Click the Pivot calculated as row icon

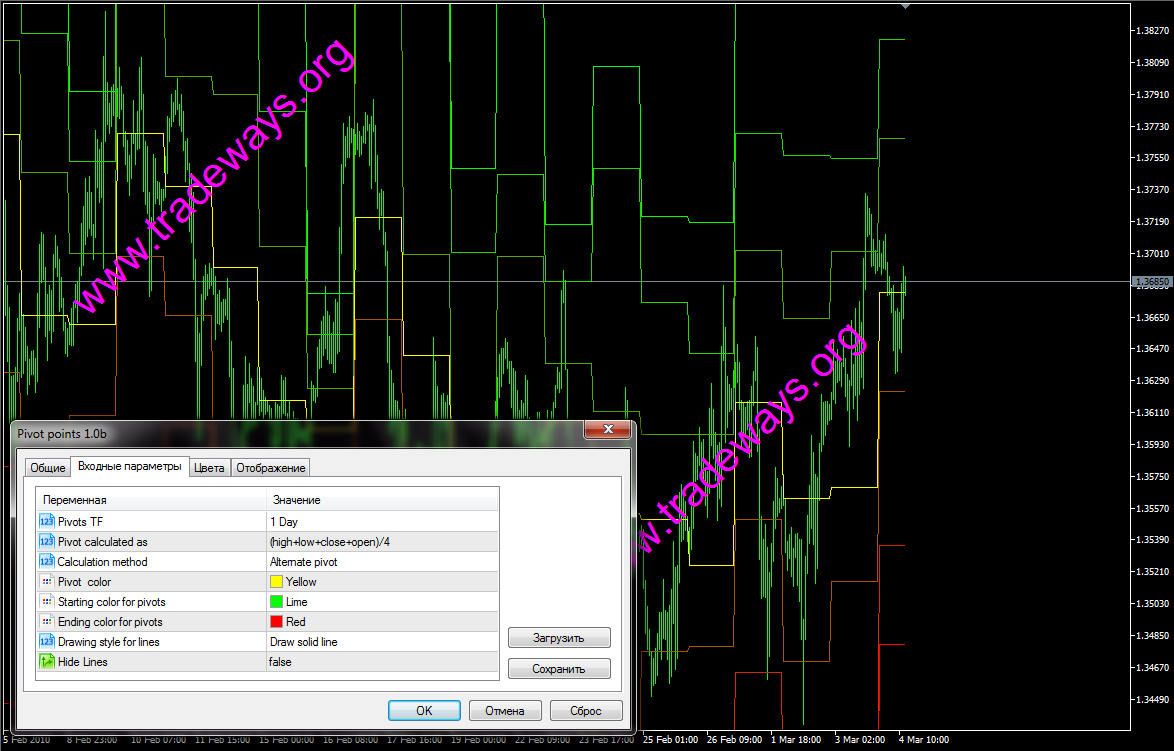pos(46,541)
